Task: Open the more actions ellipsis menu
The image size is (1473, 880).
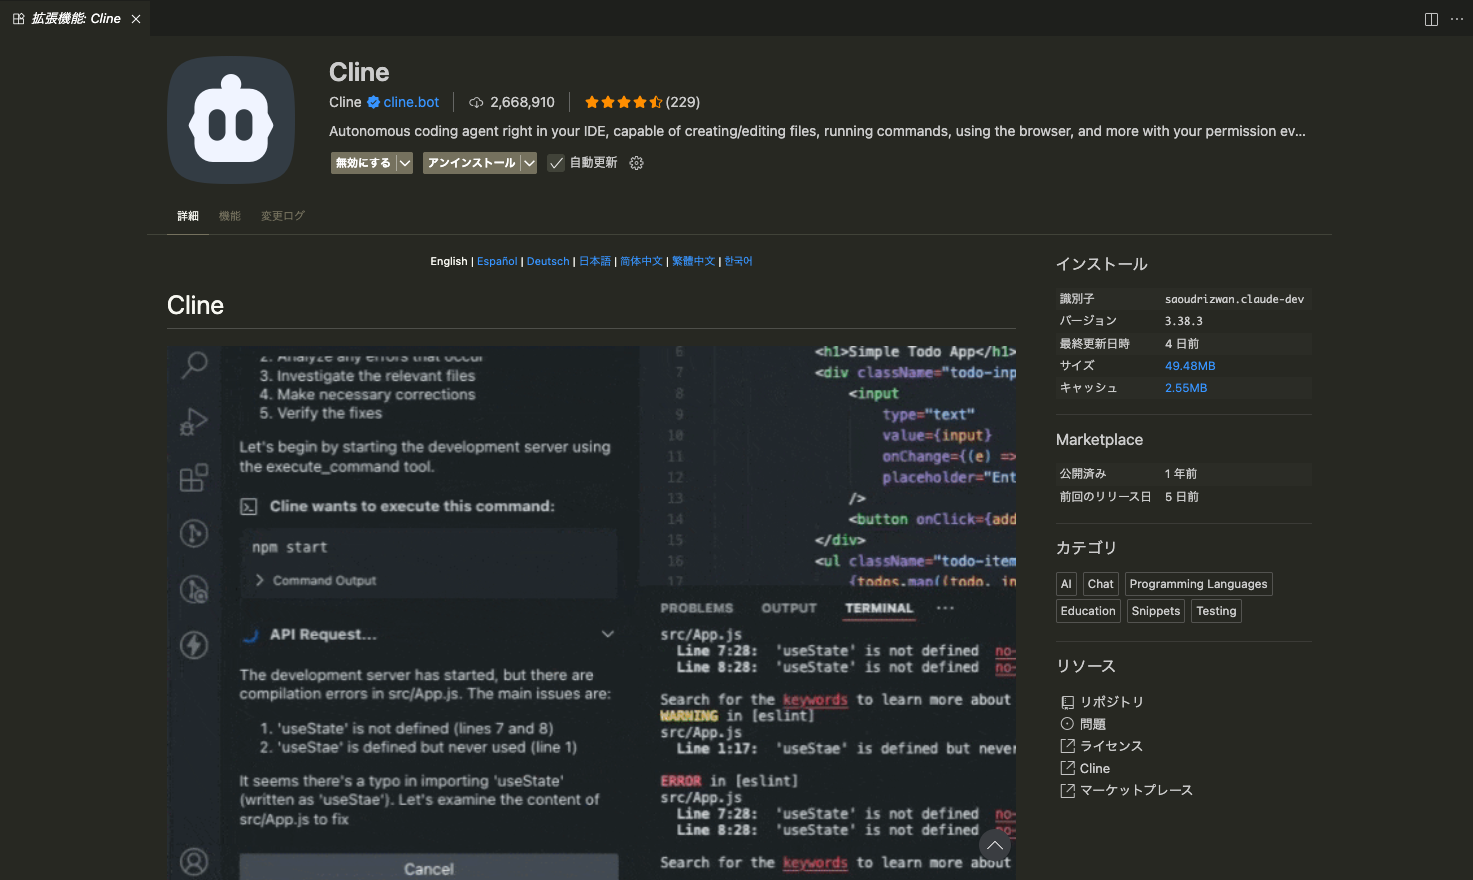Action: [x=1457, y=19]
